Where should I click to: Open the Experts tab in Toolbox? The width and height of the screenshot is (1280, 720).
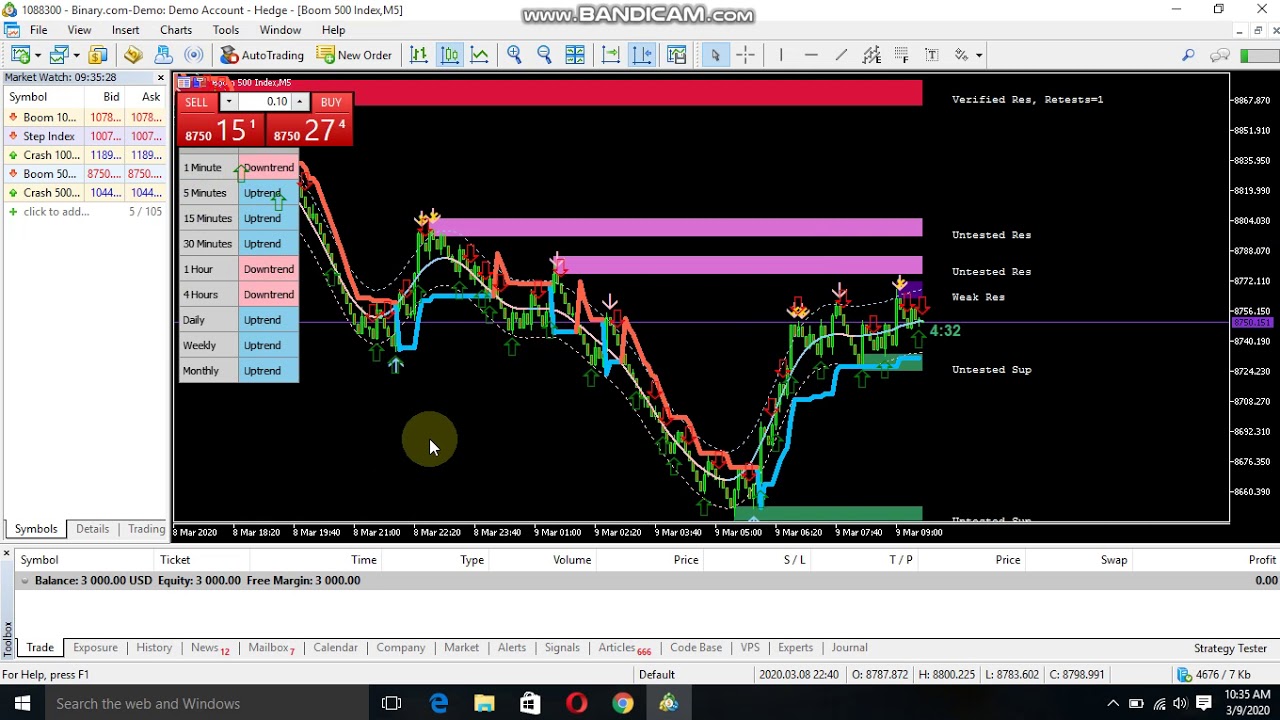(x=795, y=647)
